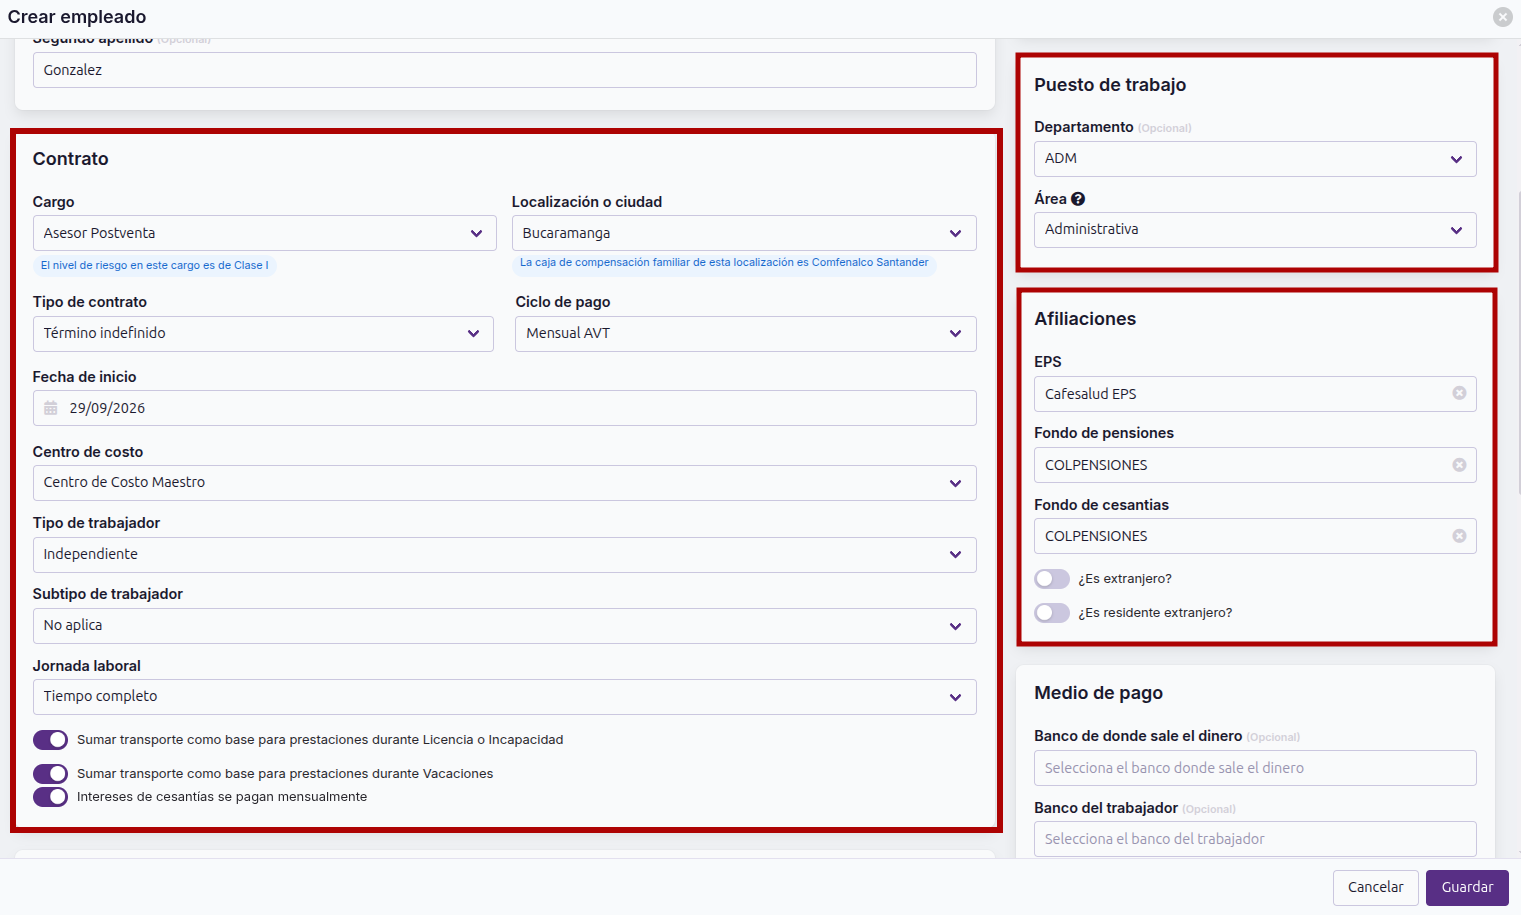Open the Departamento dropdown
Viewport: 1521px width, 915px height.
tap(1255, 159)
